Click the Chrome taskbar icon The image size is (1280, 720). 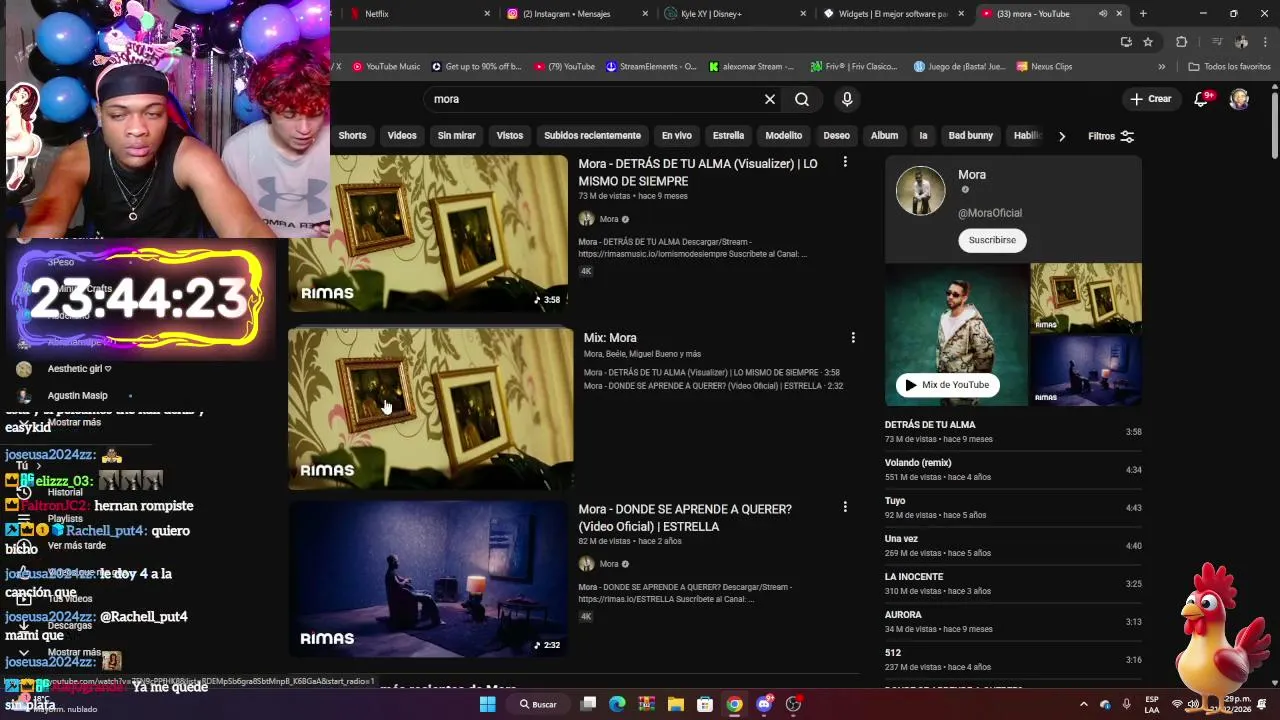click(735, 704)
